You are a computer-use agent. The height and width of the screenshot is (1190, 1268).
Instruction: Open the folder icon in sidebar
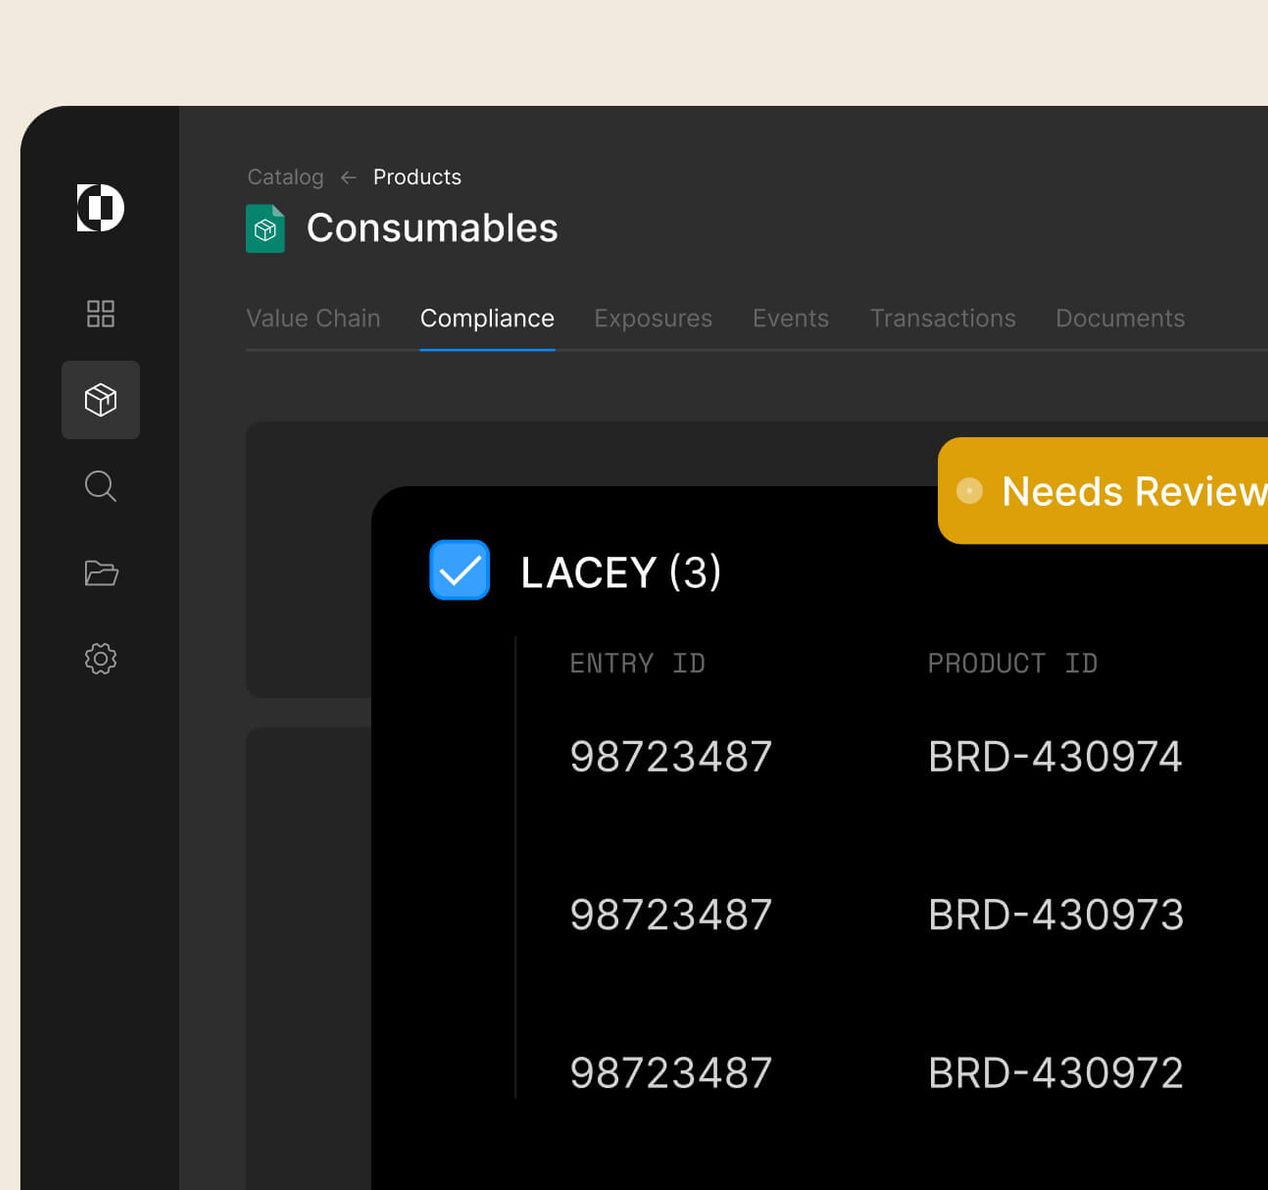tap(100, 573)
